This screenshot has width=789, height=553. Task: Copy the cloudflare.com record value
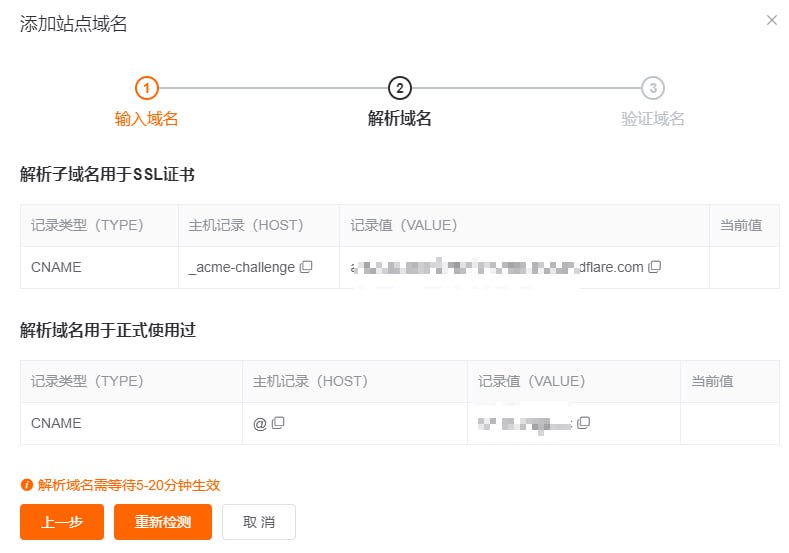tap(655, 267)
